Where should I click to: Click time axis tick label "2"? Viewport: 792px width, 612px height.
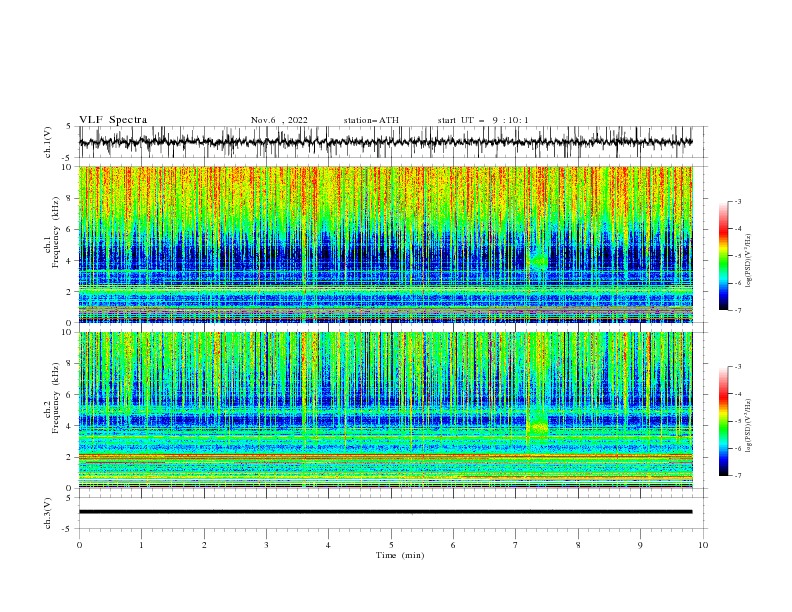204,545
